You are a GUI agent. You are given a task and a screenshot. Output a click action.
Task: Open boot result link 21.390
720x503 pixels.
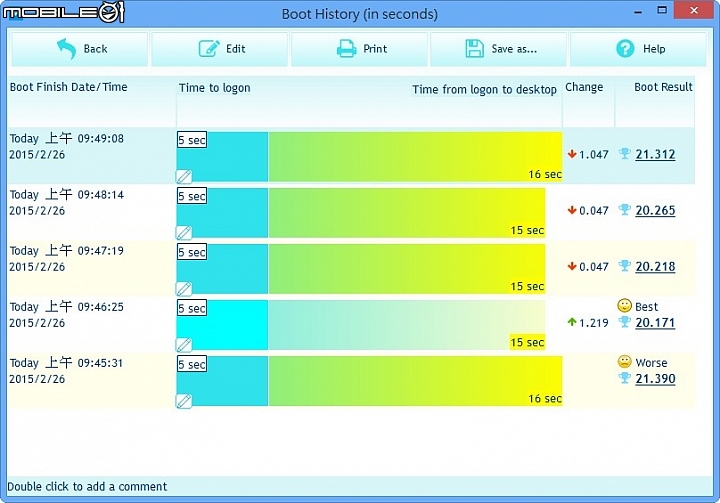pos(655,379)
